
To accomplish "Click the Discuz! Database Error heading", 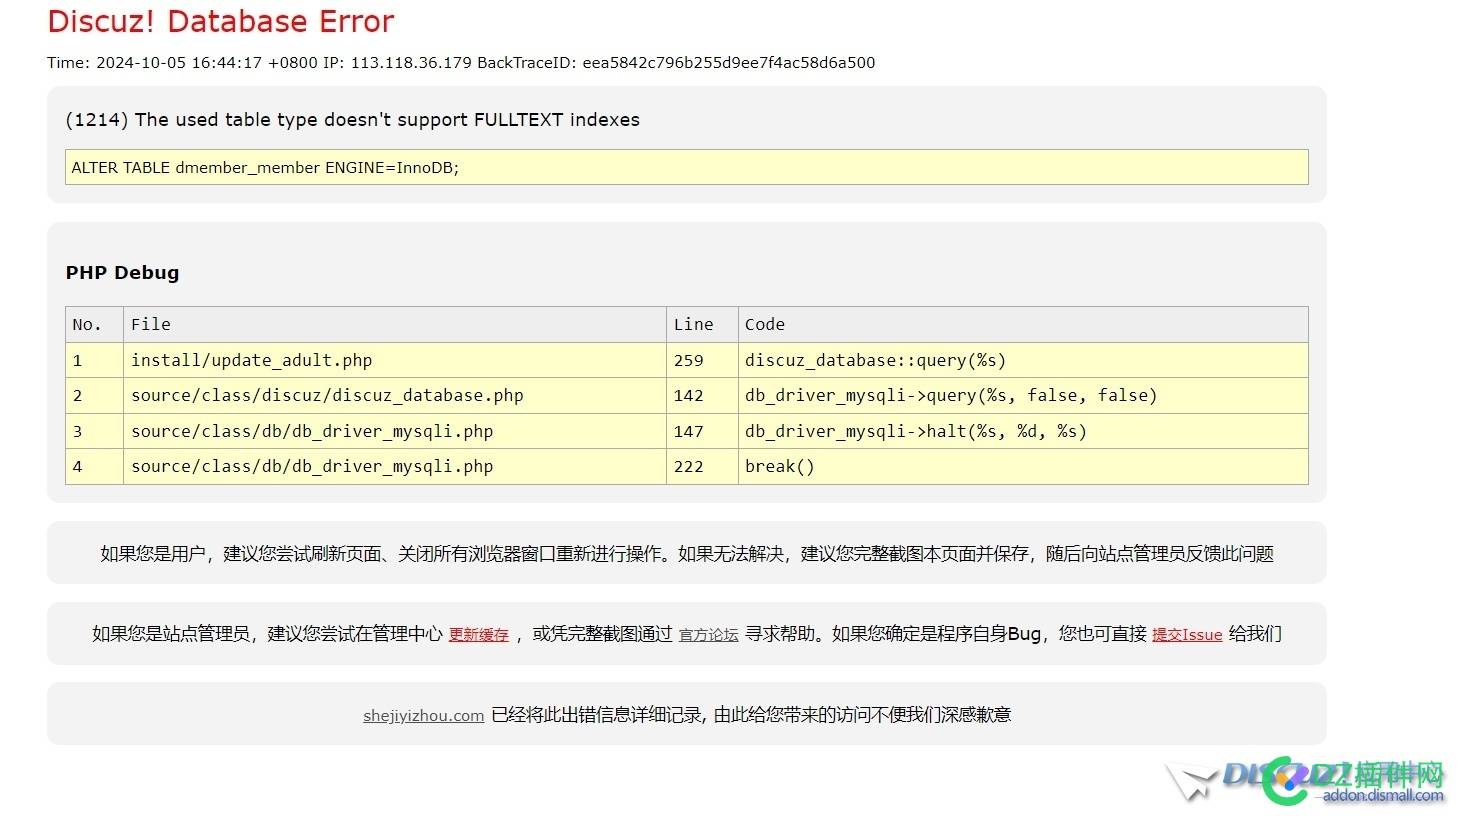I will (x=221, y=21).
